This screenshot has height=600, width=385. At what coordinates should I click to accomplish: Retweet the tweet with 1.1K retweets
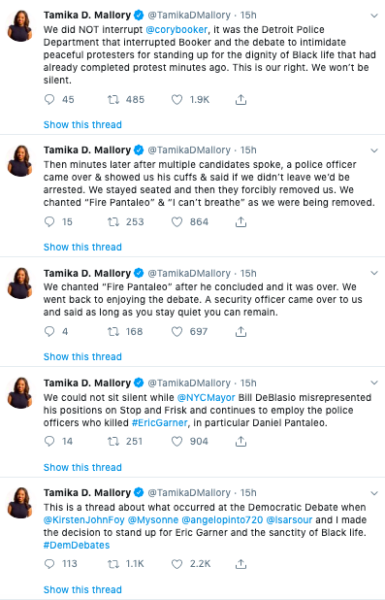(113, 564)
